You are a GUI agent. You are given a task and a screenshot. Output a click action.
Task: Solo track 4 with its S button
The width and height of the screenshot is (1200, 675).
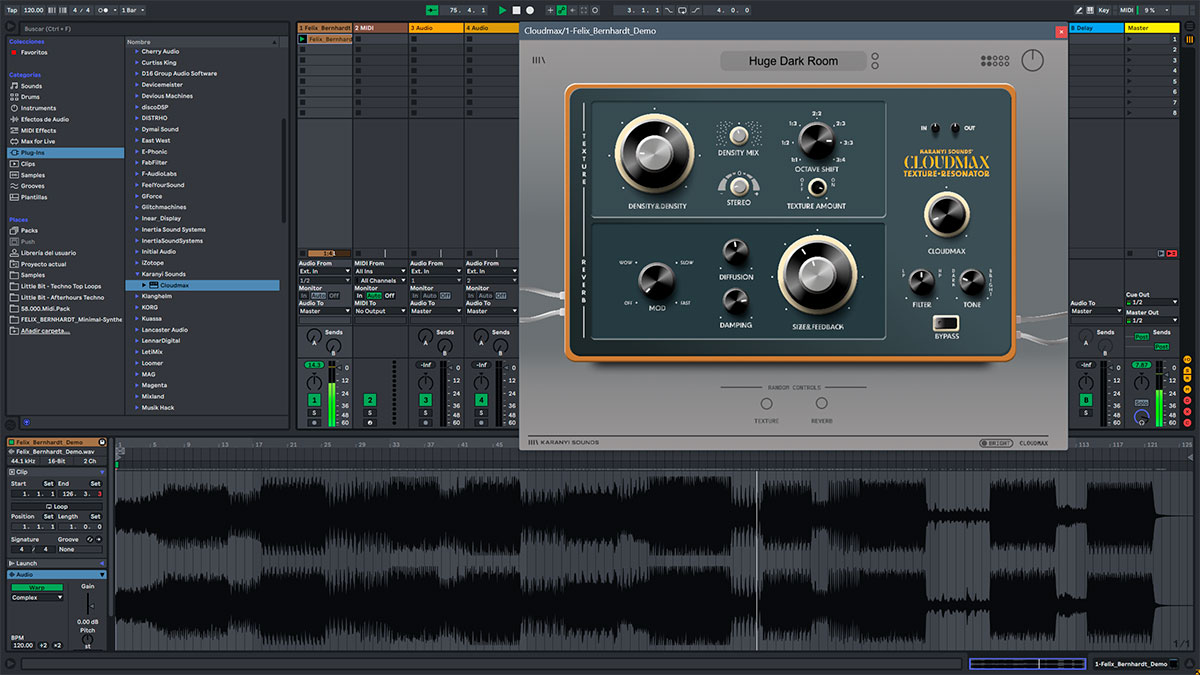point(480,412)
